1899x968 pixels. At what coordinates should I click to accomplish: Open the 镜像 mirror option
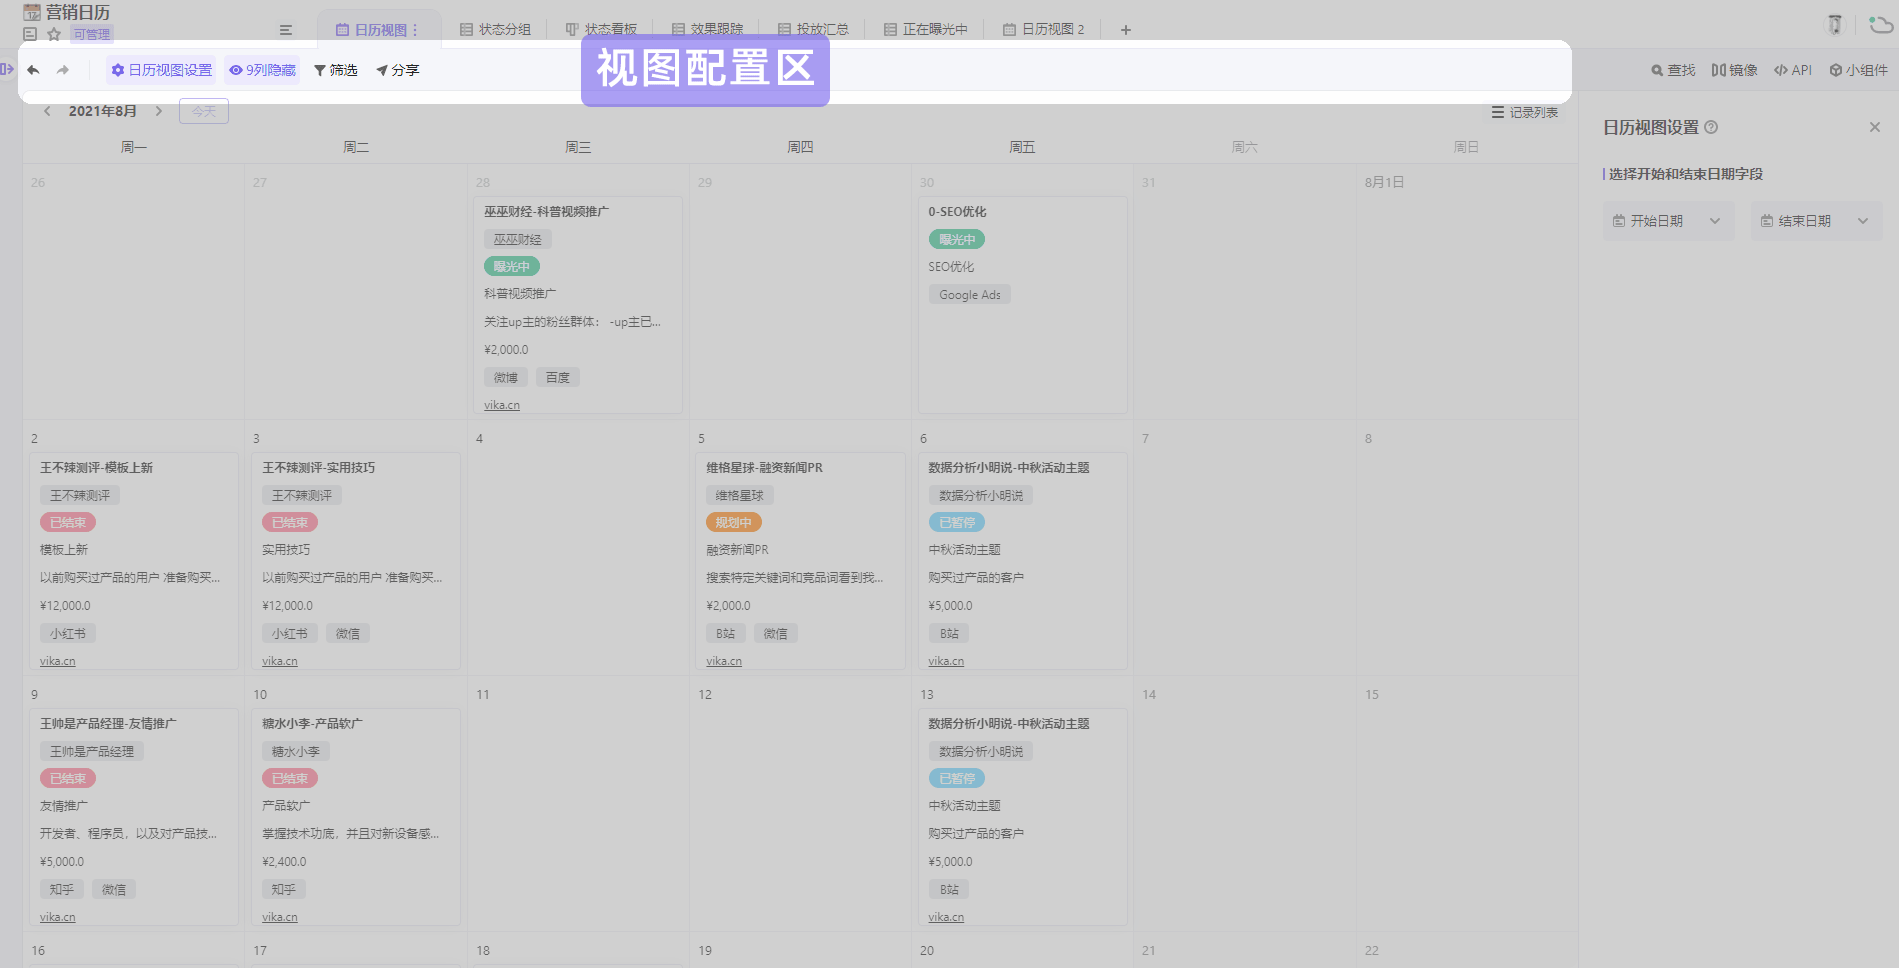pos(1734,70)
